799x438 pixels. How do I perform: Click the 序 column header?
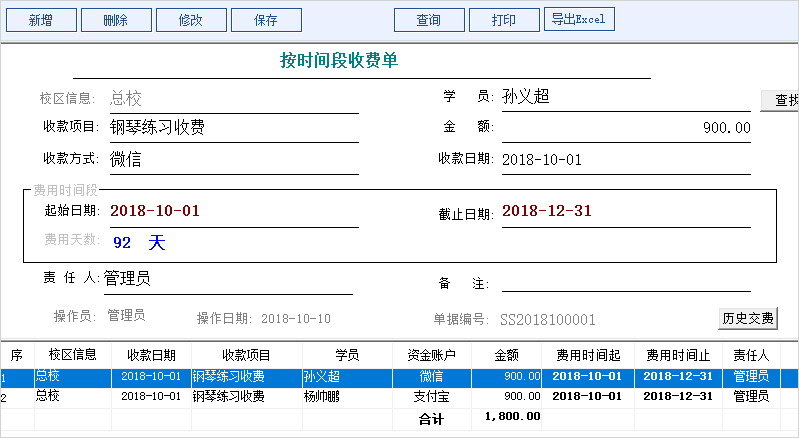17,355
